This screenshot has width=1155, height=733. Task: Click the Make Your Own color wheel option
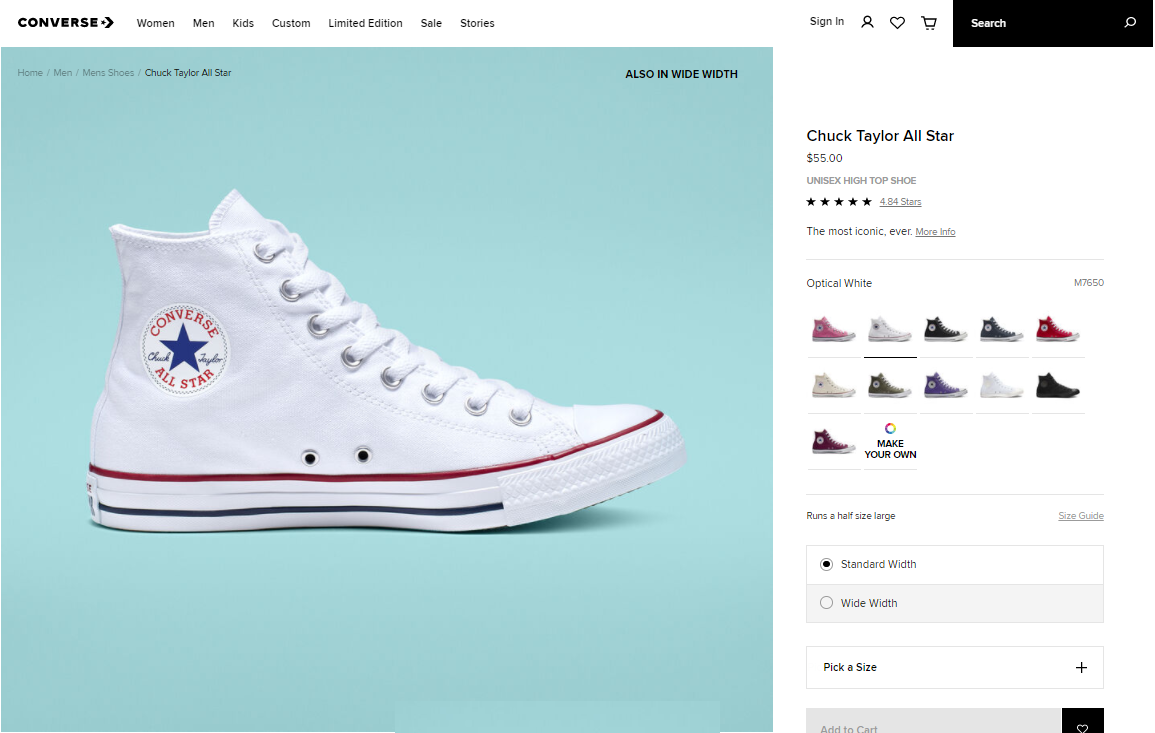coord(890,442)
